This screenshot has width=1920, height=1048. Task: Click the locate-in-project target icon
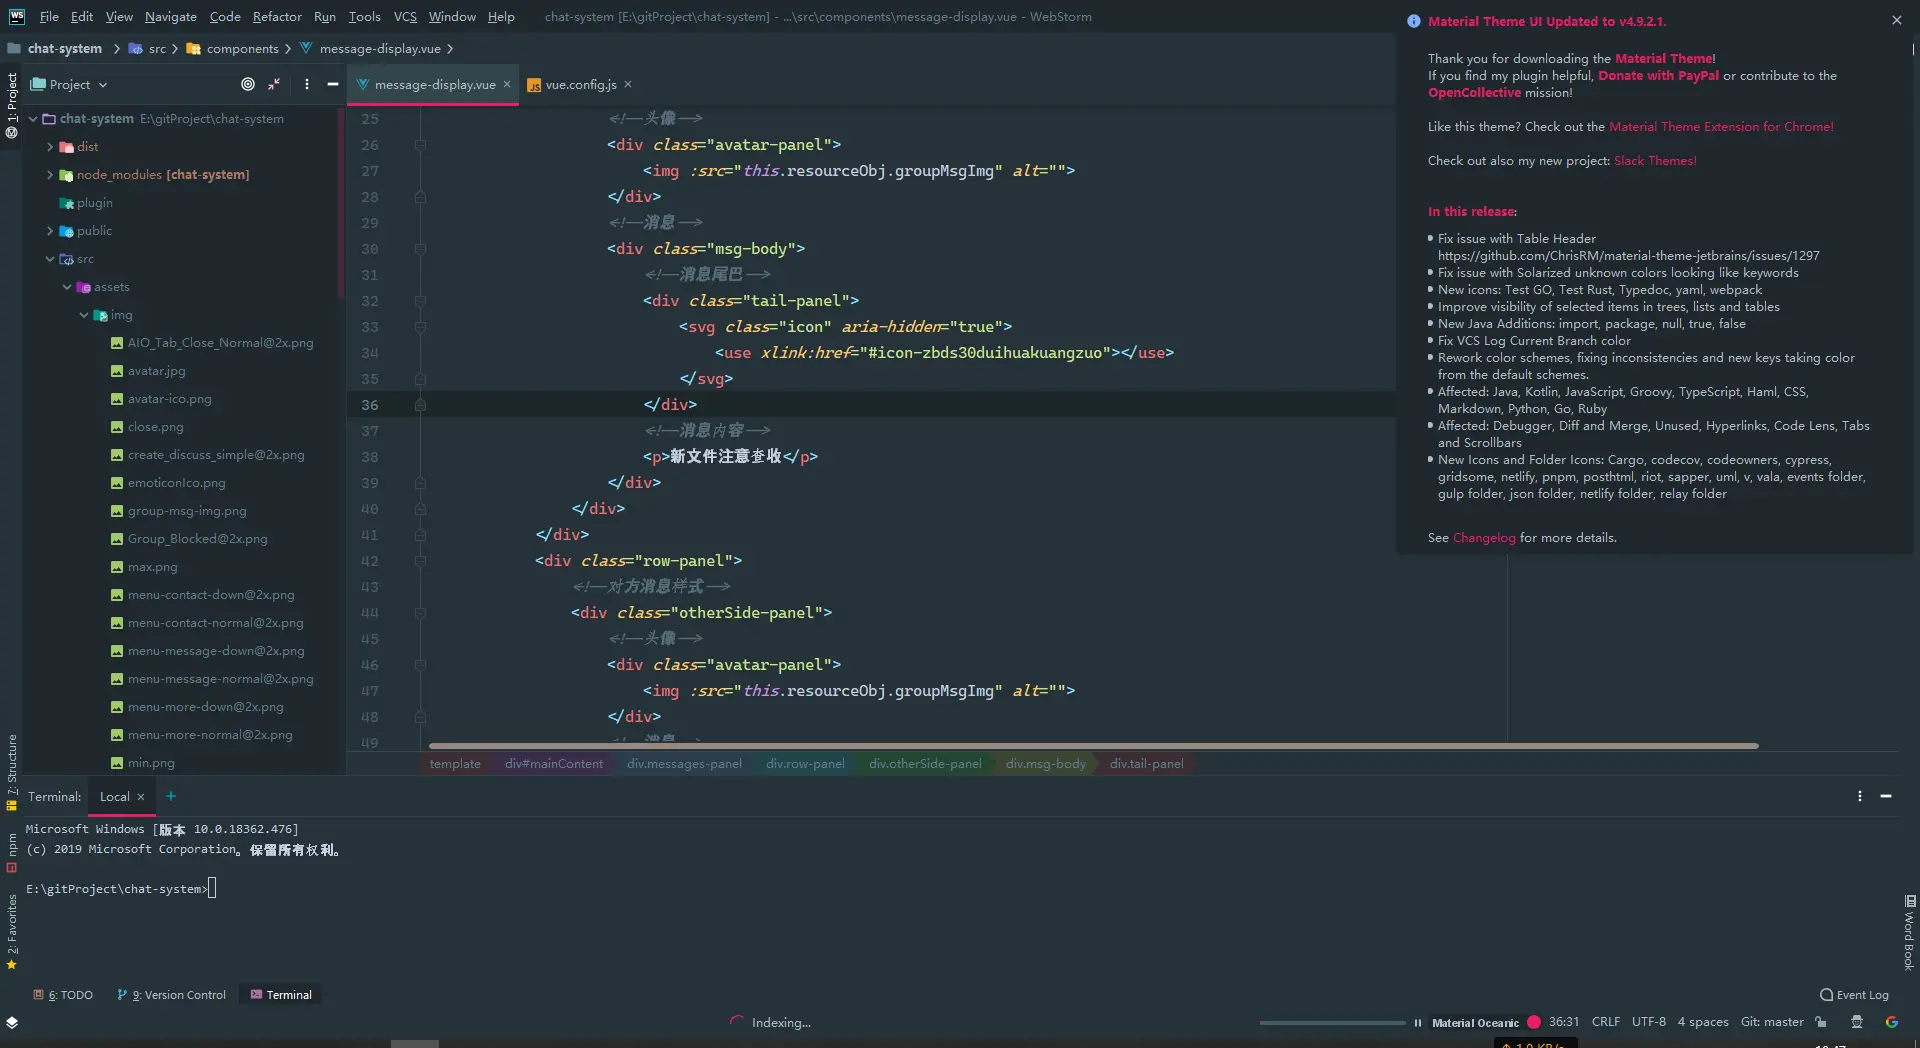[248, 84]
